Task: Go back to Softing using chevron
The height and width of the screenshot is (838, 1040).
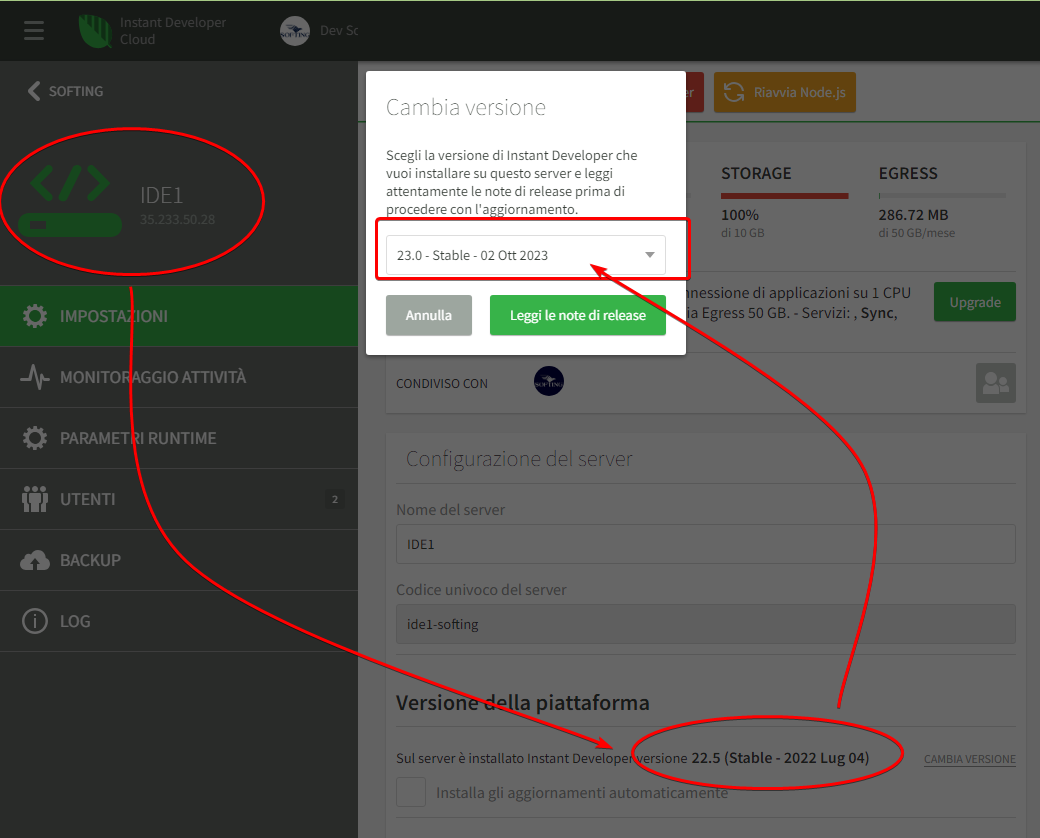Action: tap(34, 91)
